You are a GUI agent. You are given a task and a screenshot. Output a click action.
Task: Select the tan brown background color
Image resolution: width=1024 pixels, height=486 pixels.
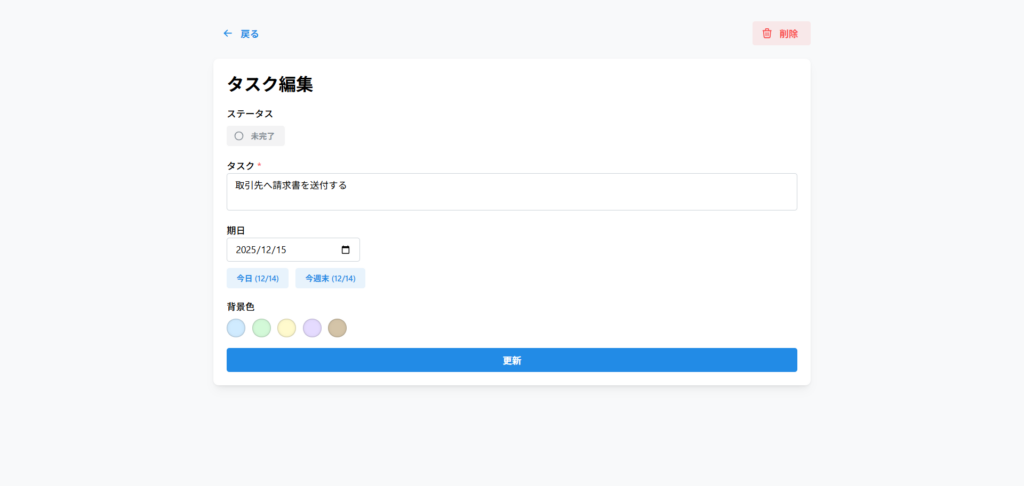click(x=337, y=328)
